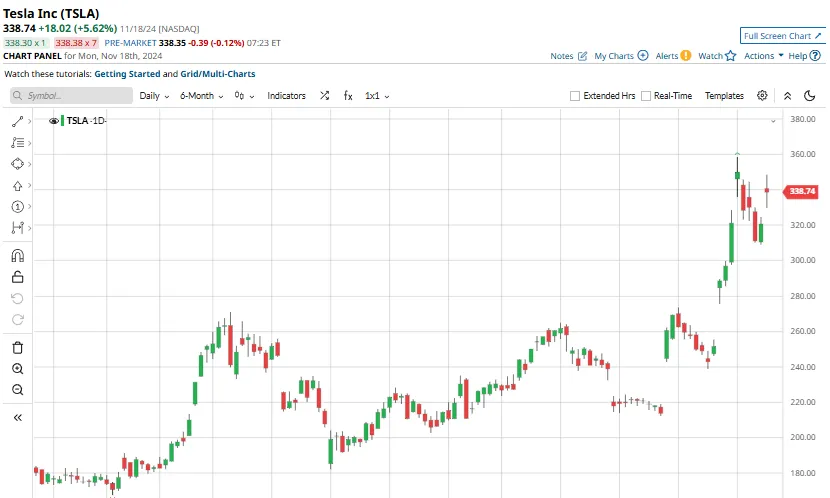Click the TSLA -1D- series label
Screen dimensions: 830x498
click(x=86, y=121)
